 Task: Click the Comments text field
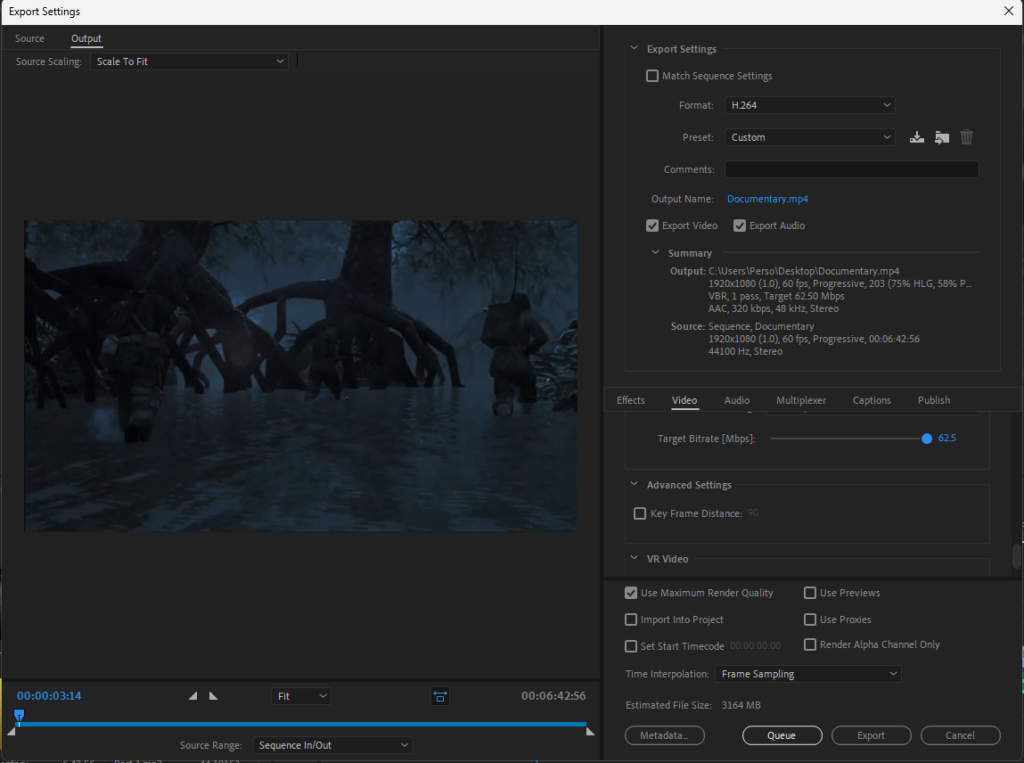pos(852,169)
